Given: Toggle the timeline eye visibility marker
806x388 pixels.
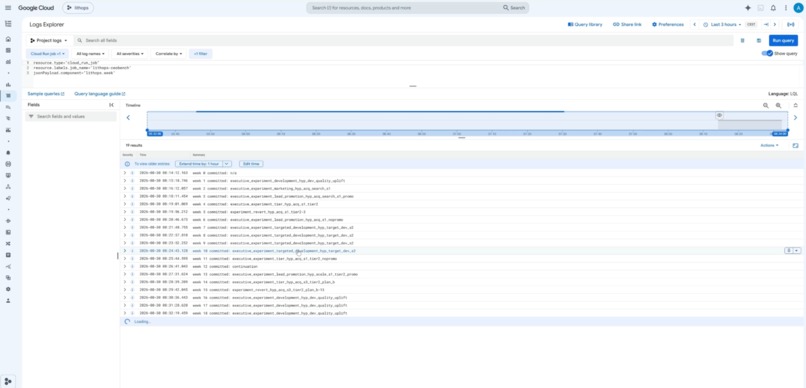Looking at the screenshot, I should pyautogui.click(x=719, y=115).
